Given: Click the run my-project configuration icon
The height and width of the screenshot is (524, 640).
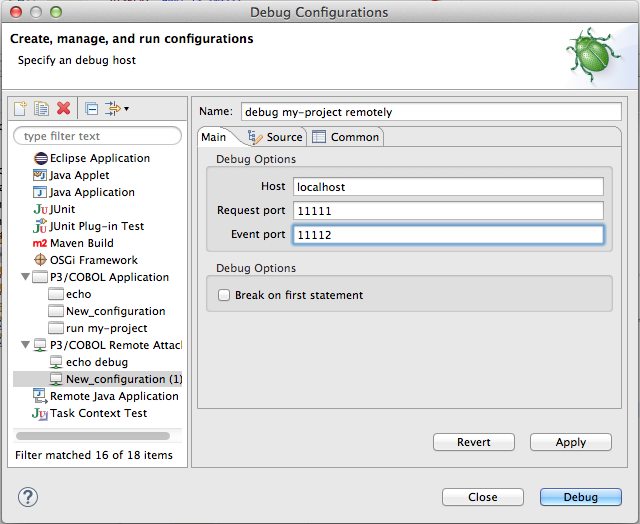Looking at the screenshot, I should (56, 328).
